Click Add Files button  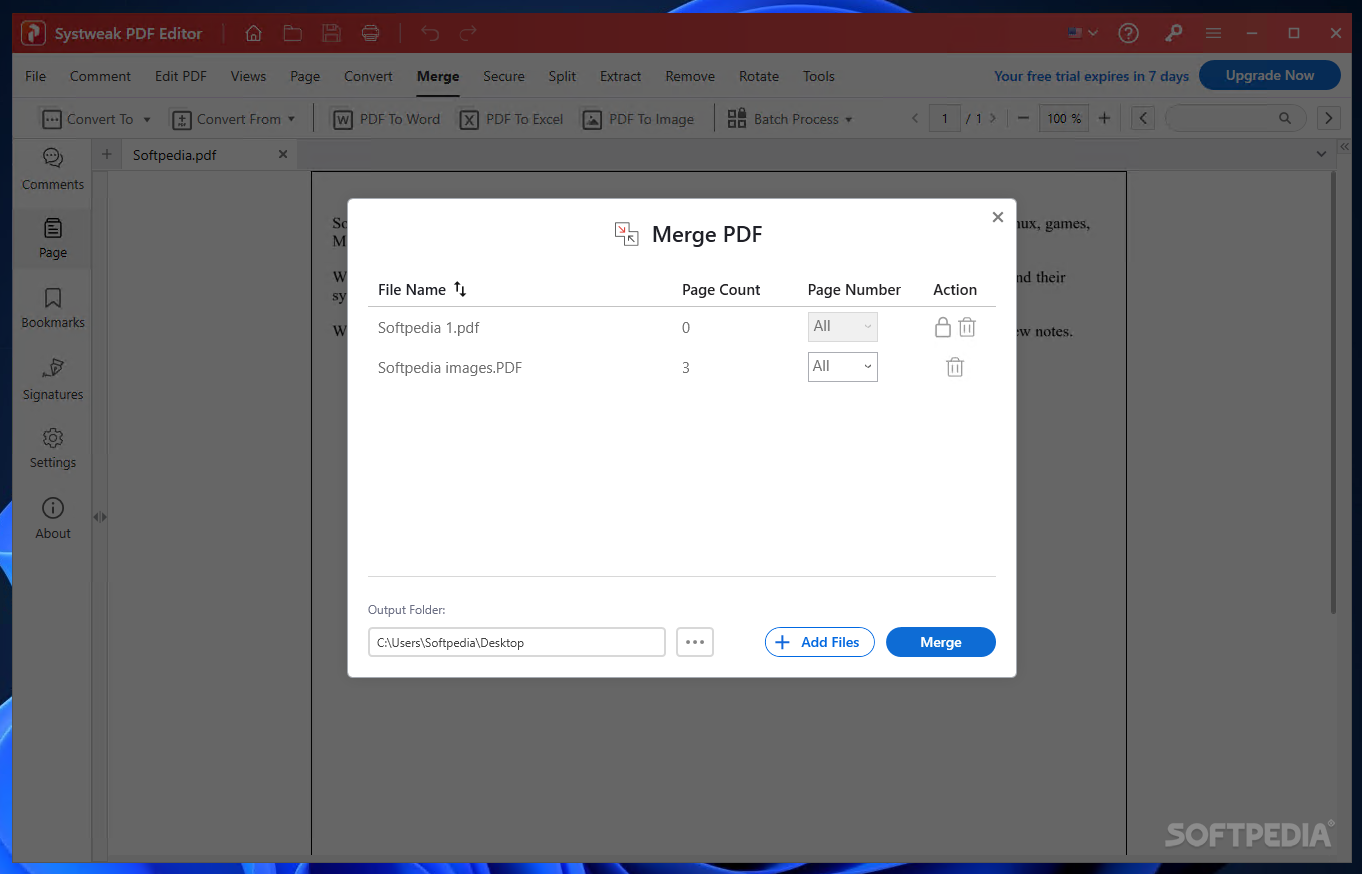(820, 642)
